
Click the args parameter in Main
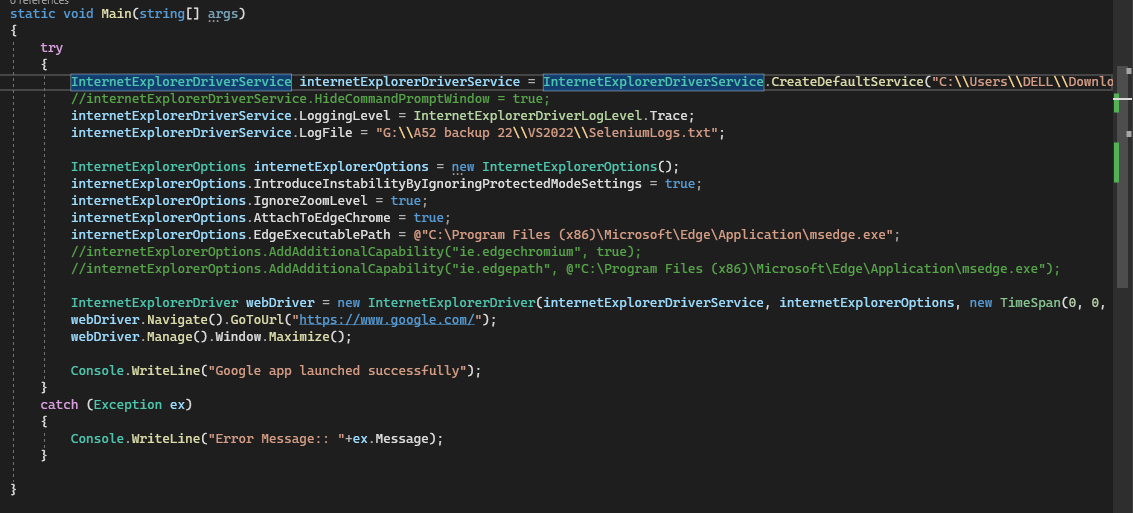pos(223,14)
